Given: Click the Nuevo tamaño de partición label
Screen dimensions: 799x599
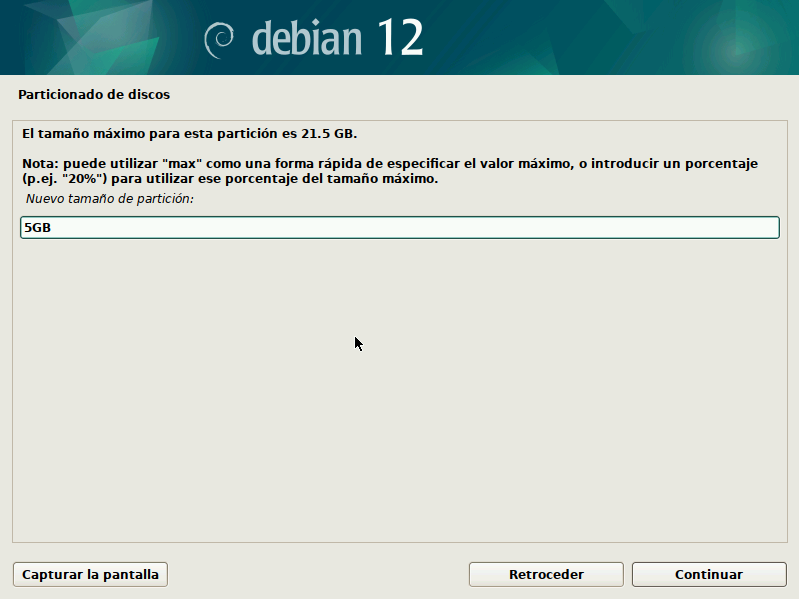Looking at the screenshot, I should click(109, 199).
